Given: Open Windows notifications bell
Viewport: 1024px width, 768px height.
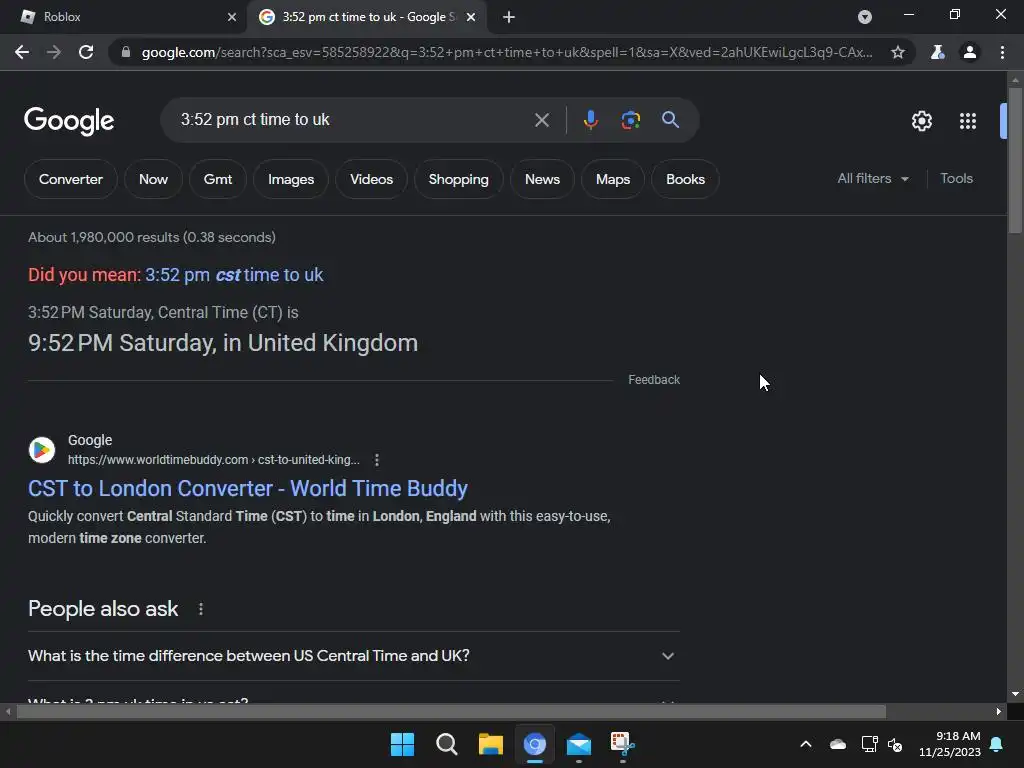Looking at the screenshot, I should click(x=997, y=744).
